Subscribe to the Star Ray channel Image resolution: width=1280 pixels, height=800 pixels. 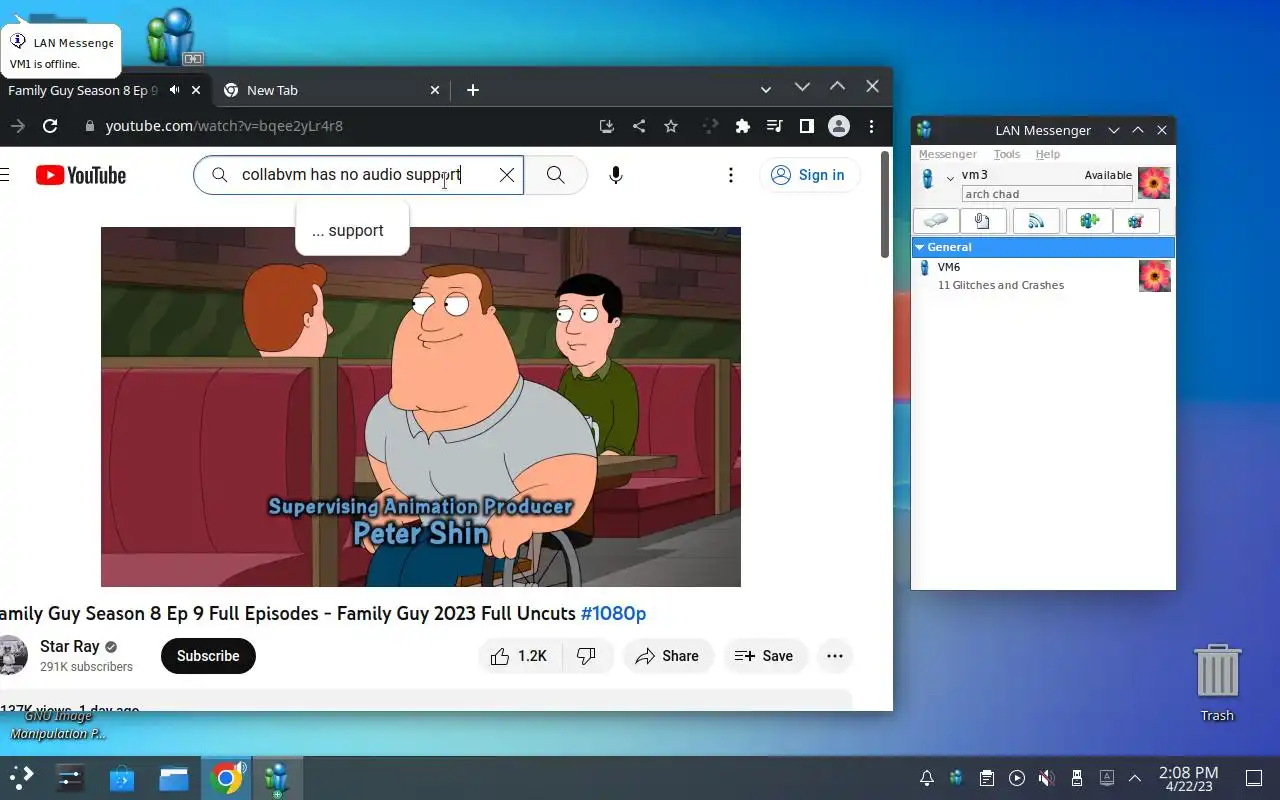208,656
